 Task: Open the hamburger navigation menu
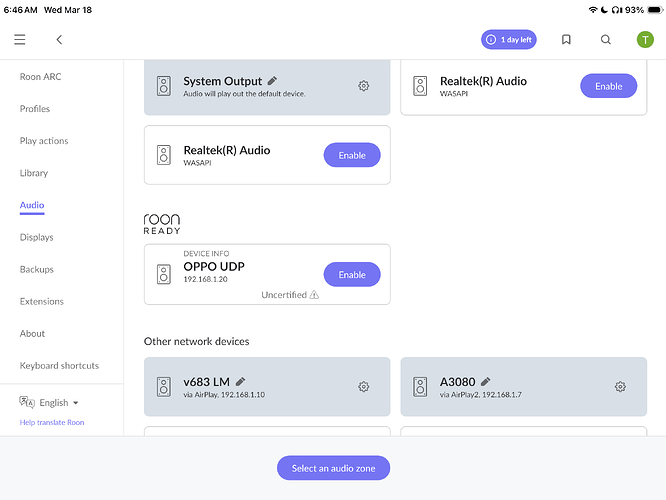point(20,40)
